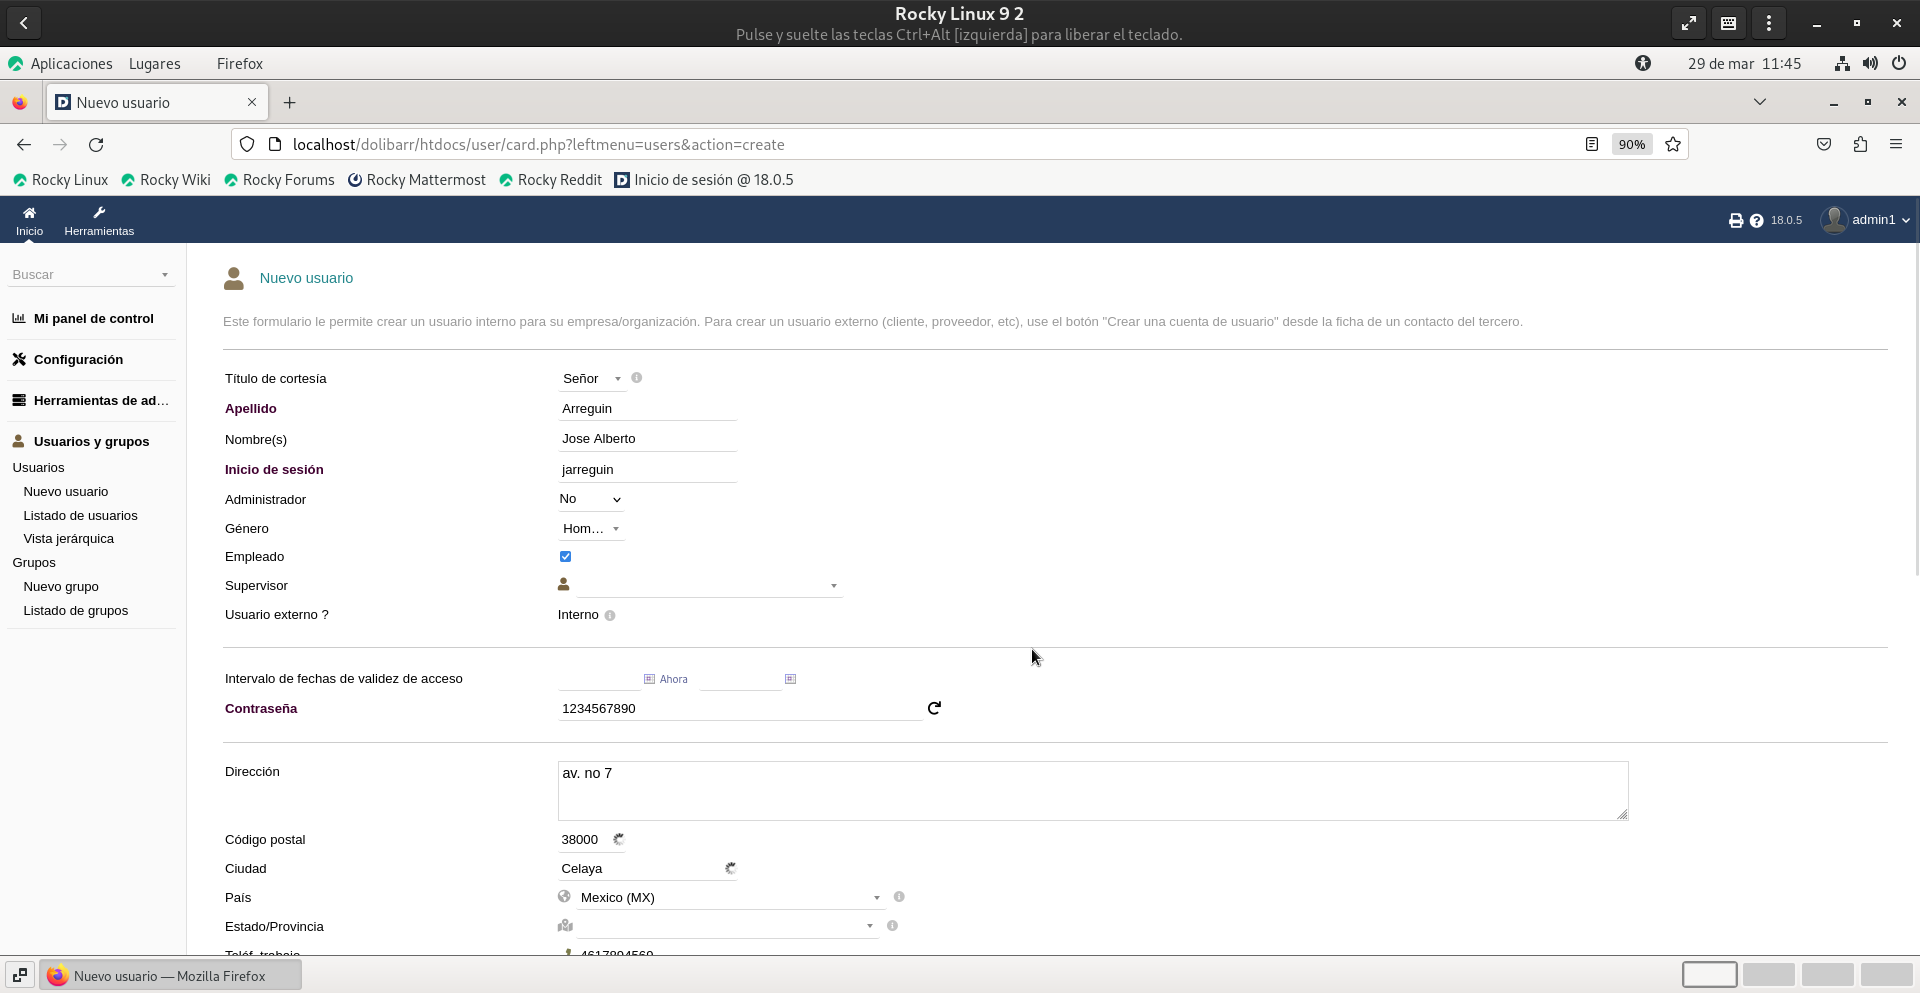Viewport: 1920px width, 993px height.
Task: Open the help question mark icon
Action: (x=1756, y=221)
